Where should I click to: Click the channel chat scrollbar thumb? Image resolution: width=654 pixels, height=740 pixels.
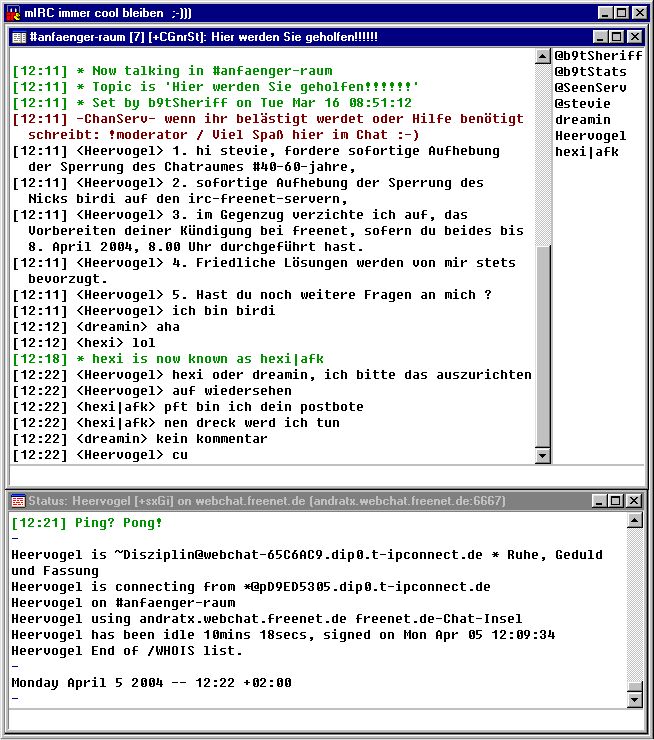point(543,346)
